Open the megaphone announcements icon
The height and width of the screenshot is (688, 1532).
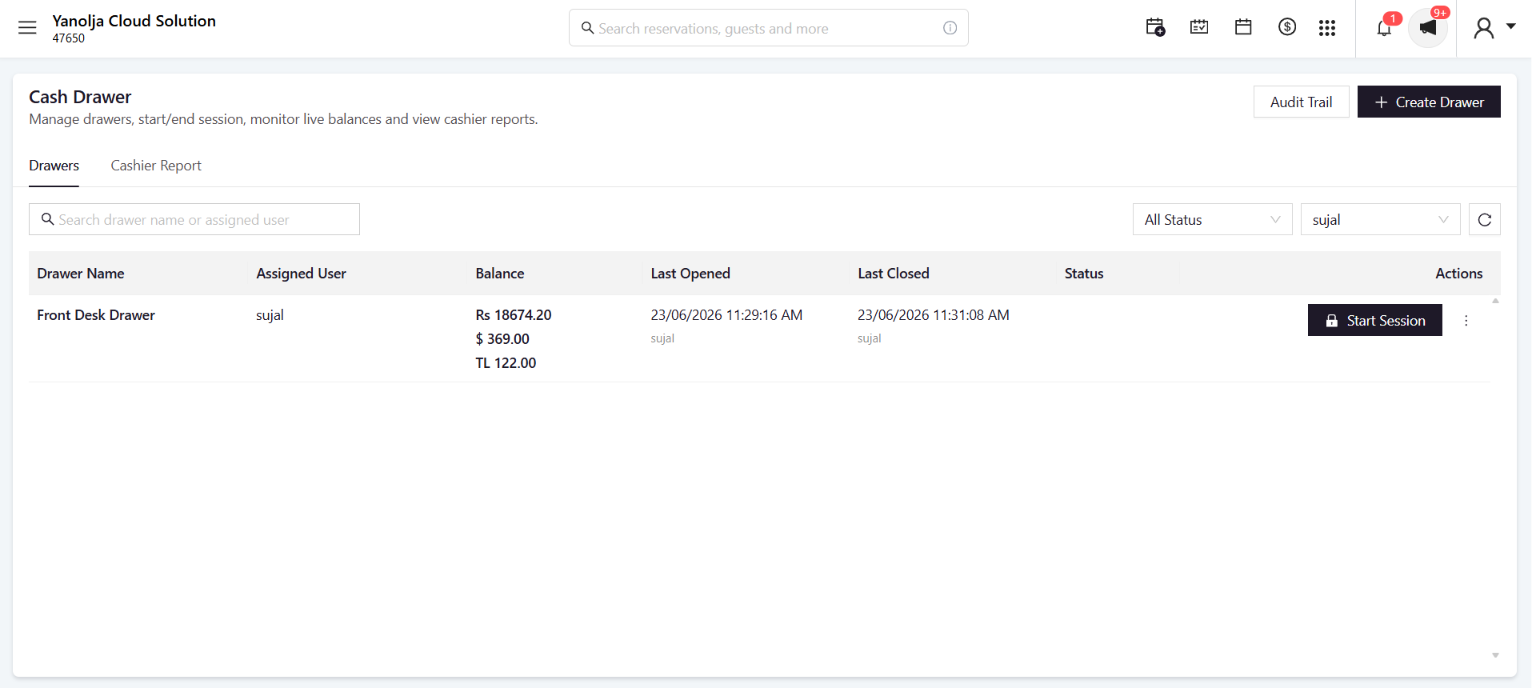tap(1428, 28)
